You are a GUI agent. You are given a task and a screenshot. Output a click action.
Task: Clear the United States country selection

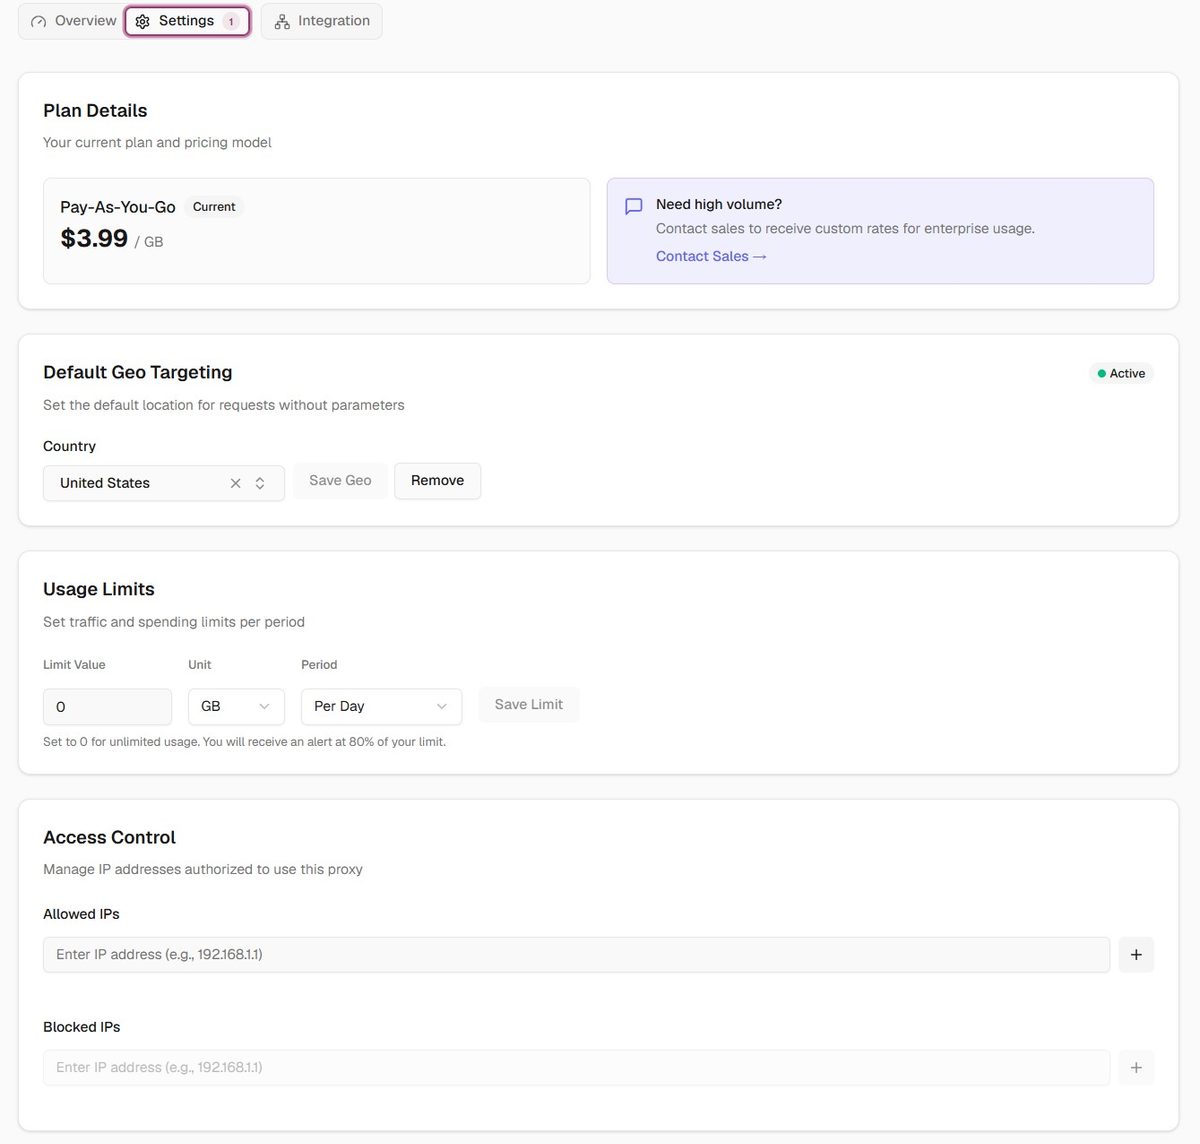pos(236,483)
